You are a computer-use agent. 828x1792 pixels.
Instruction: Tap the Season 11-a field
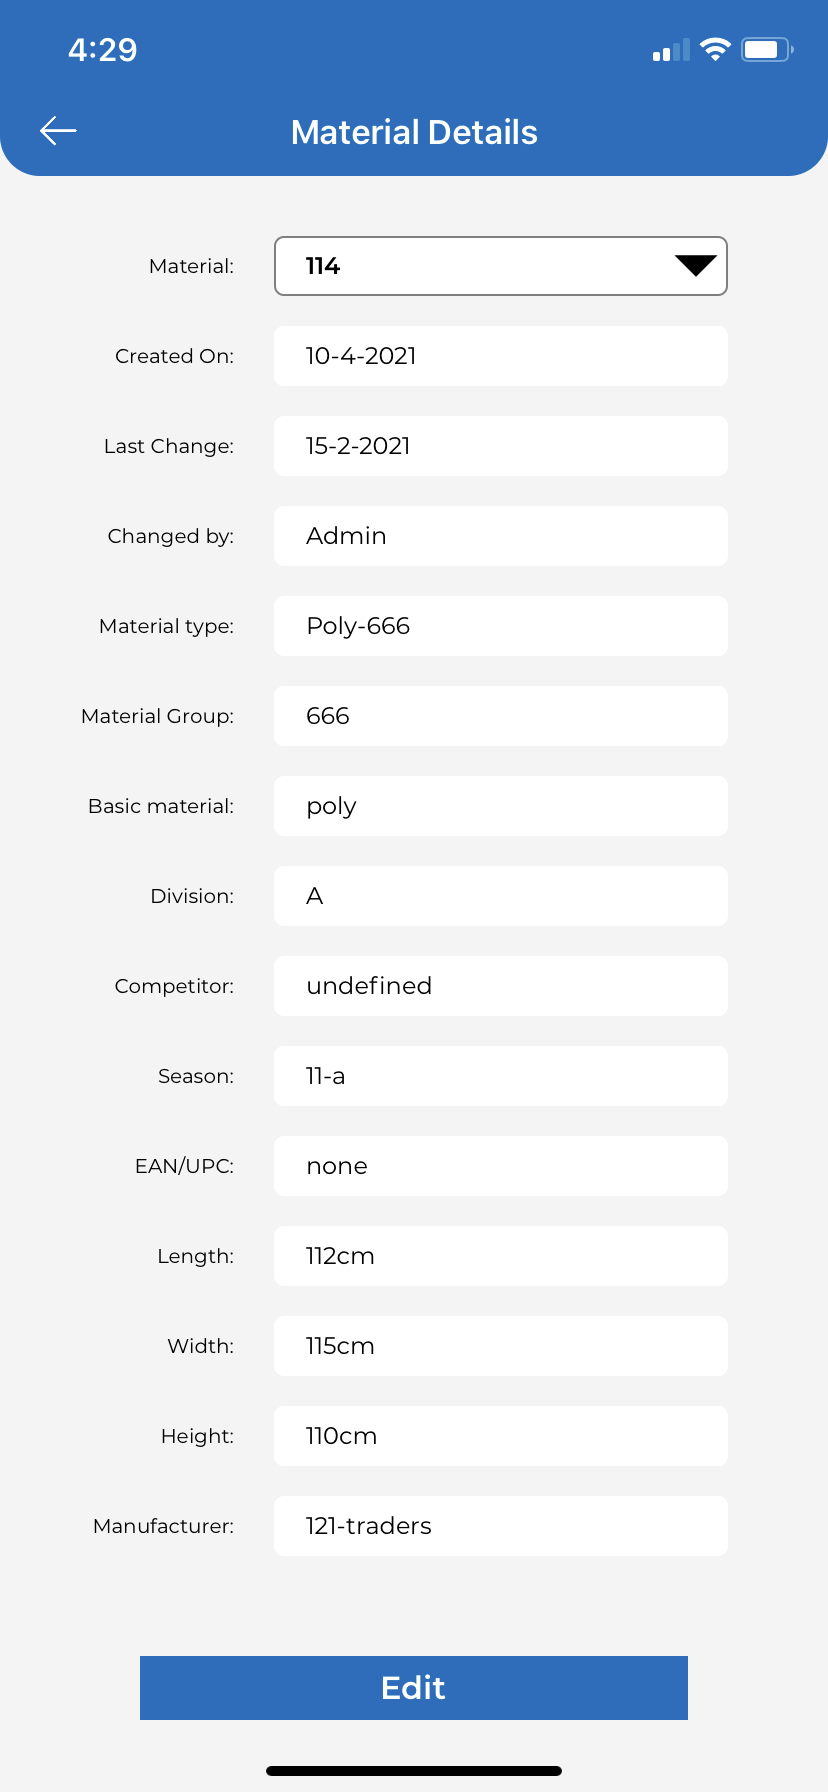501,1076
